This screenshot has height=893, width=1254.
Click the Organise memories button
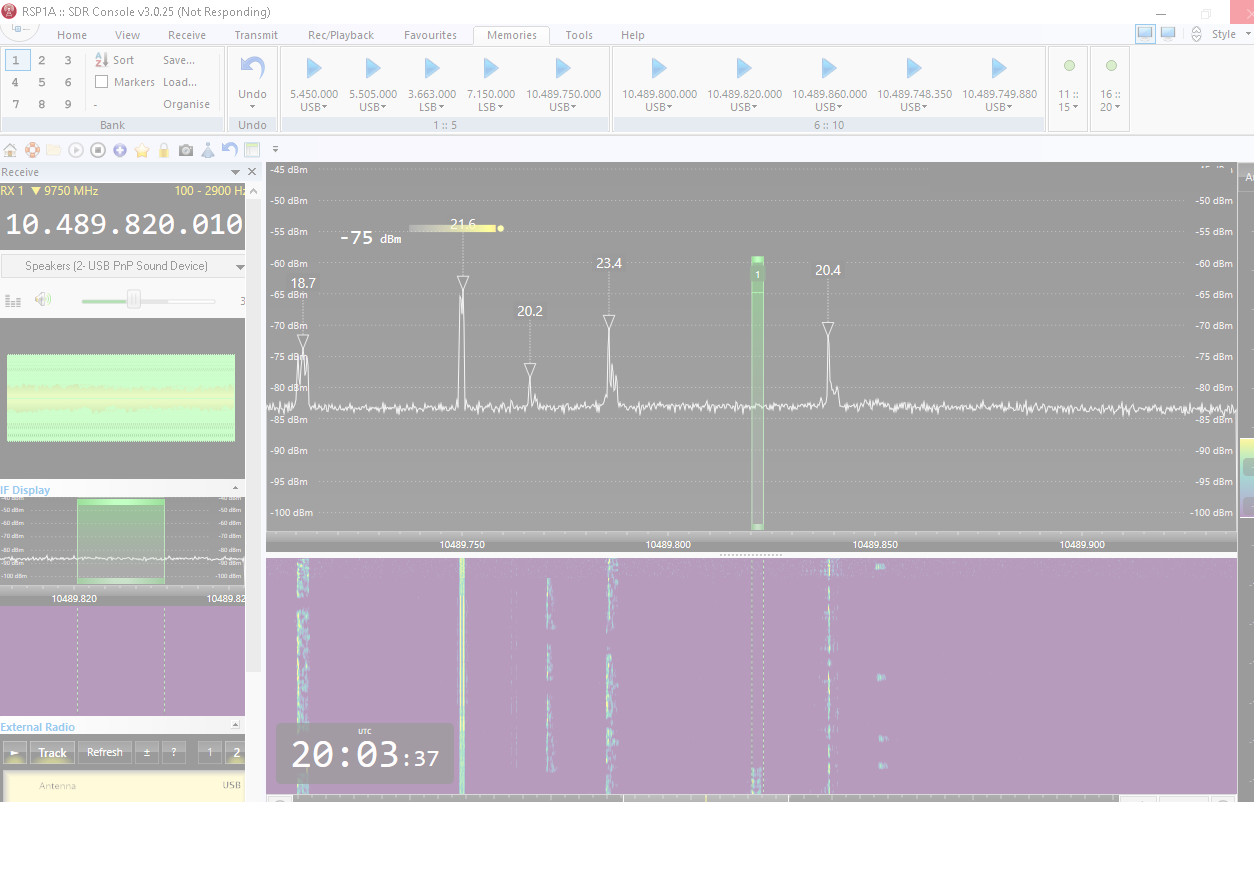tap(187, 104)
